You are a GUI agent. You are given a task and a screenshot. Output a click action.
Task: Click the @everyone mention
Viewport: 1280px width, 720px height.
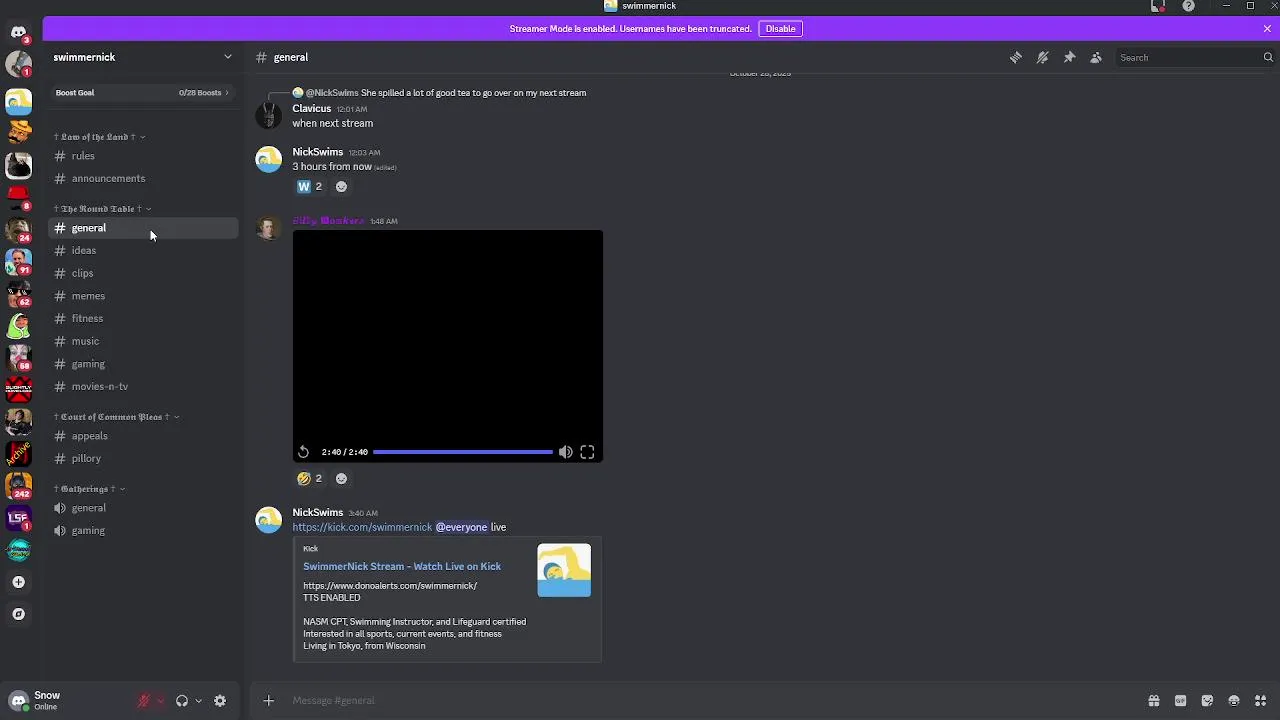coord(461,527)
